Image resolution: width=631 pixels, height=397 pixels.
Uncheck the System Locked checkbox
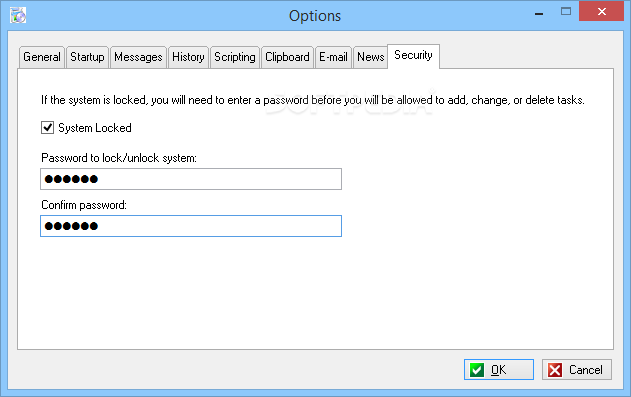47,128
